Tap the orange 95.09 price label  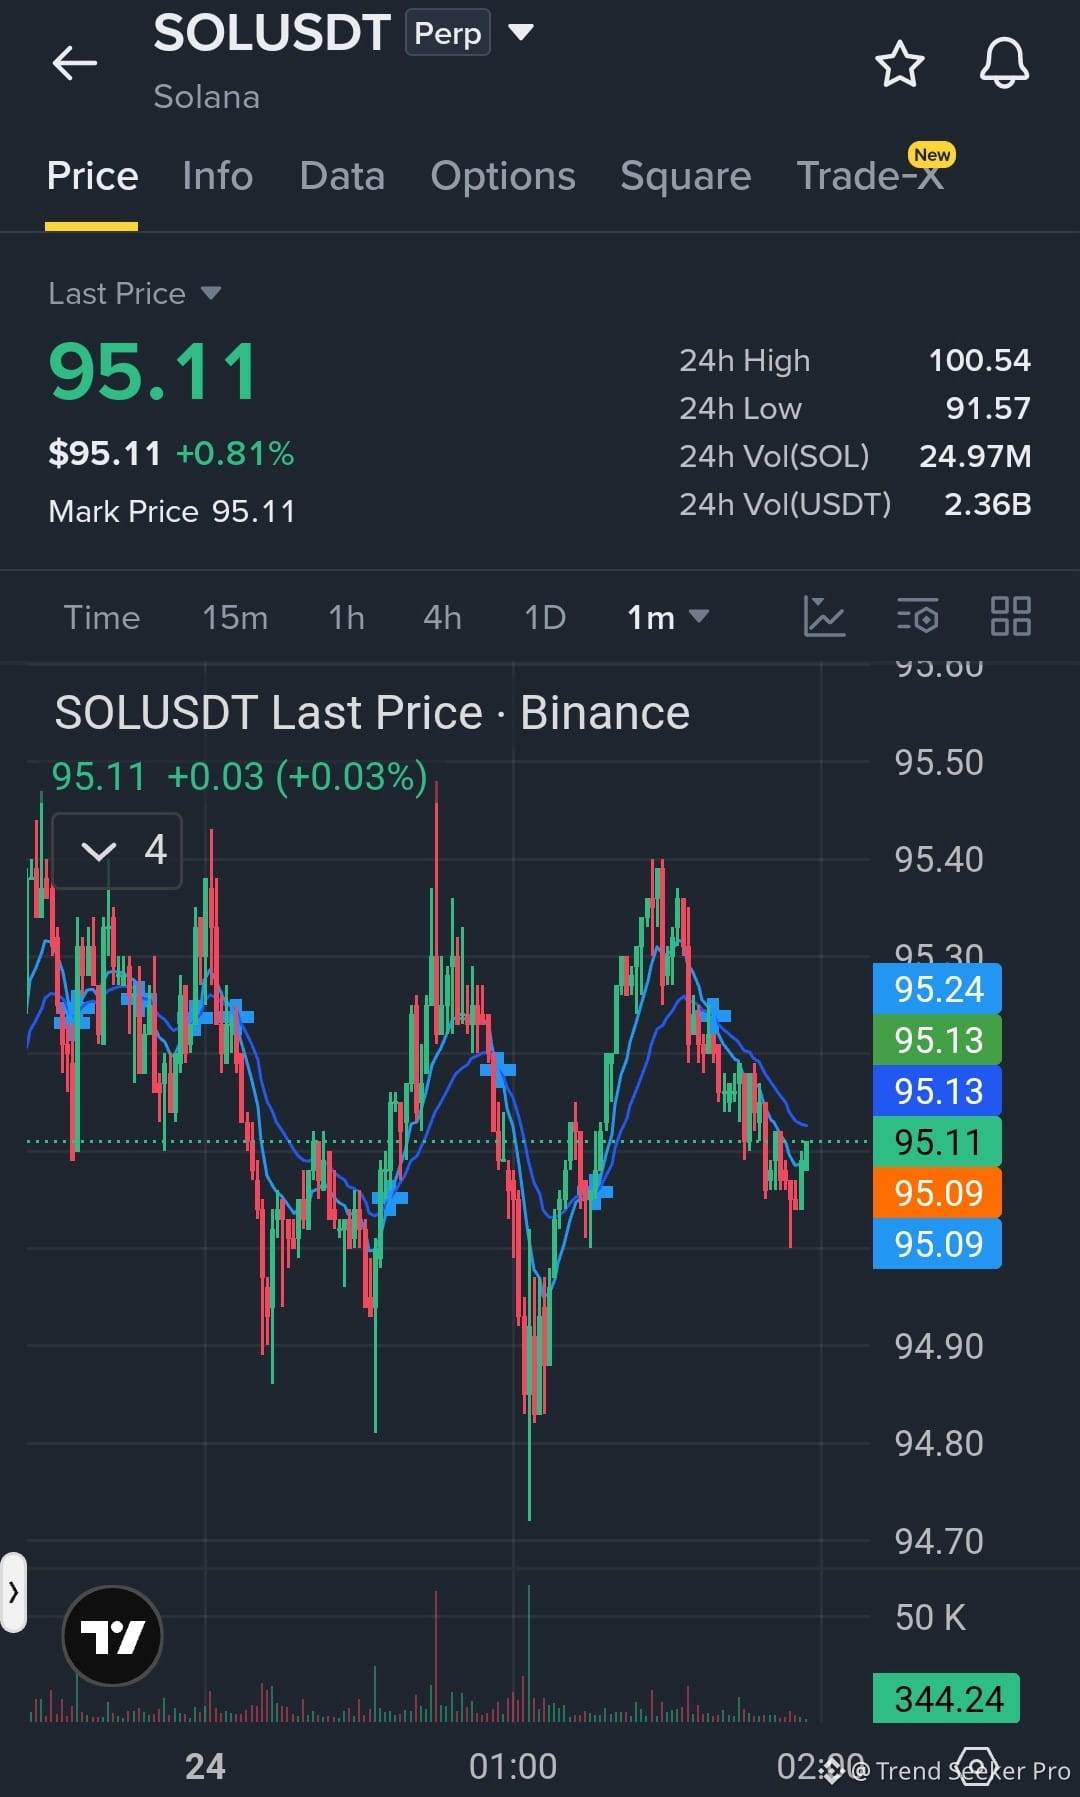pos(937,1193)
